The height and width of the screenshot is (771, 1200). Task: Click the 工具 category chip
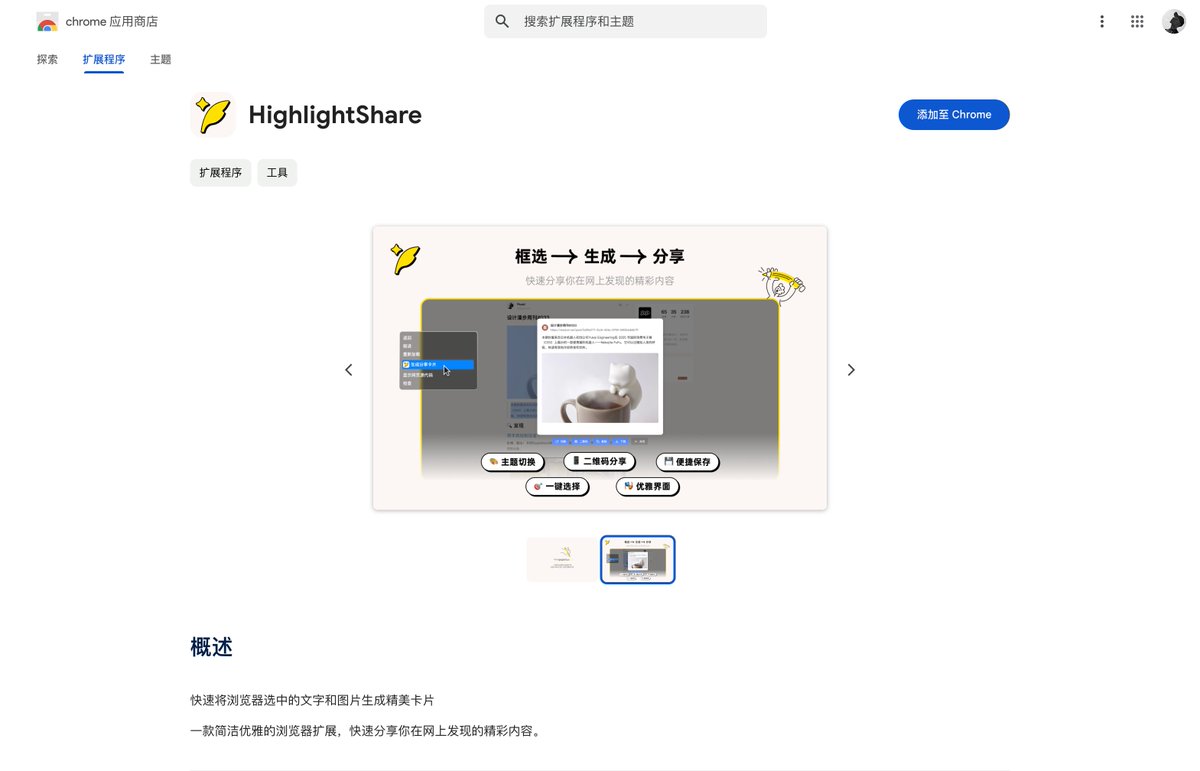277,173
